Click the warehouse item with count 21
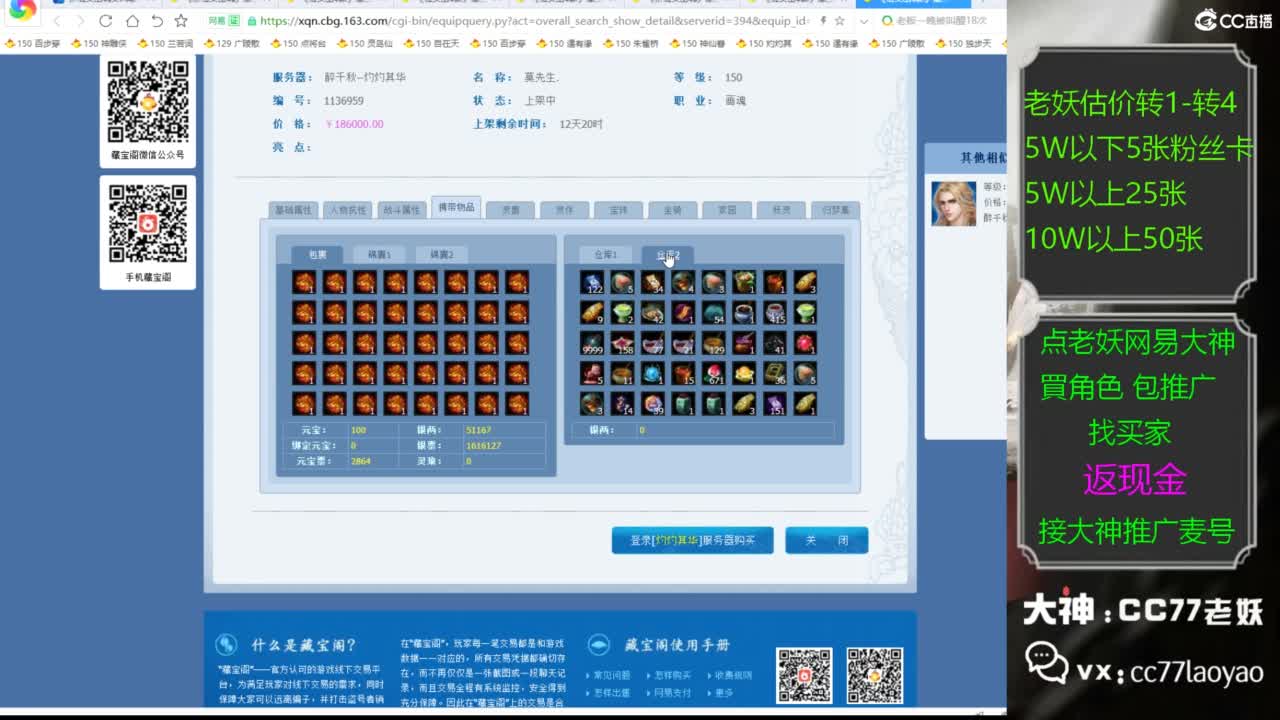1280x720 pixels. [683, 343]
